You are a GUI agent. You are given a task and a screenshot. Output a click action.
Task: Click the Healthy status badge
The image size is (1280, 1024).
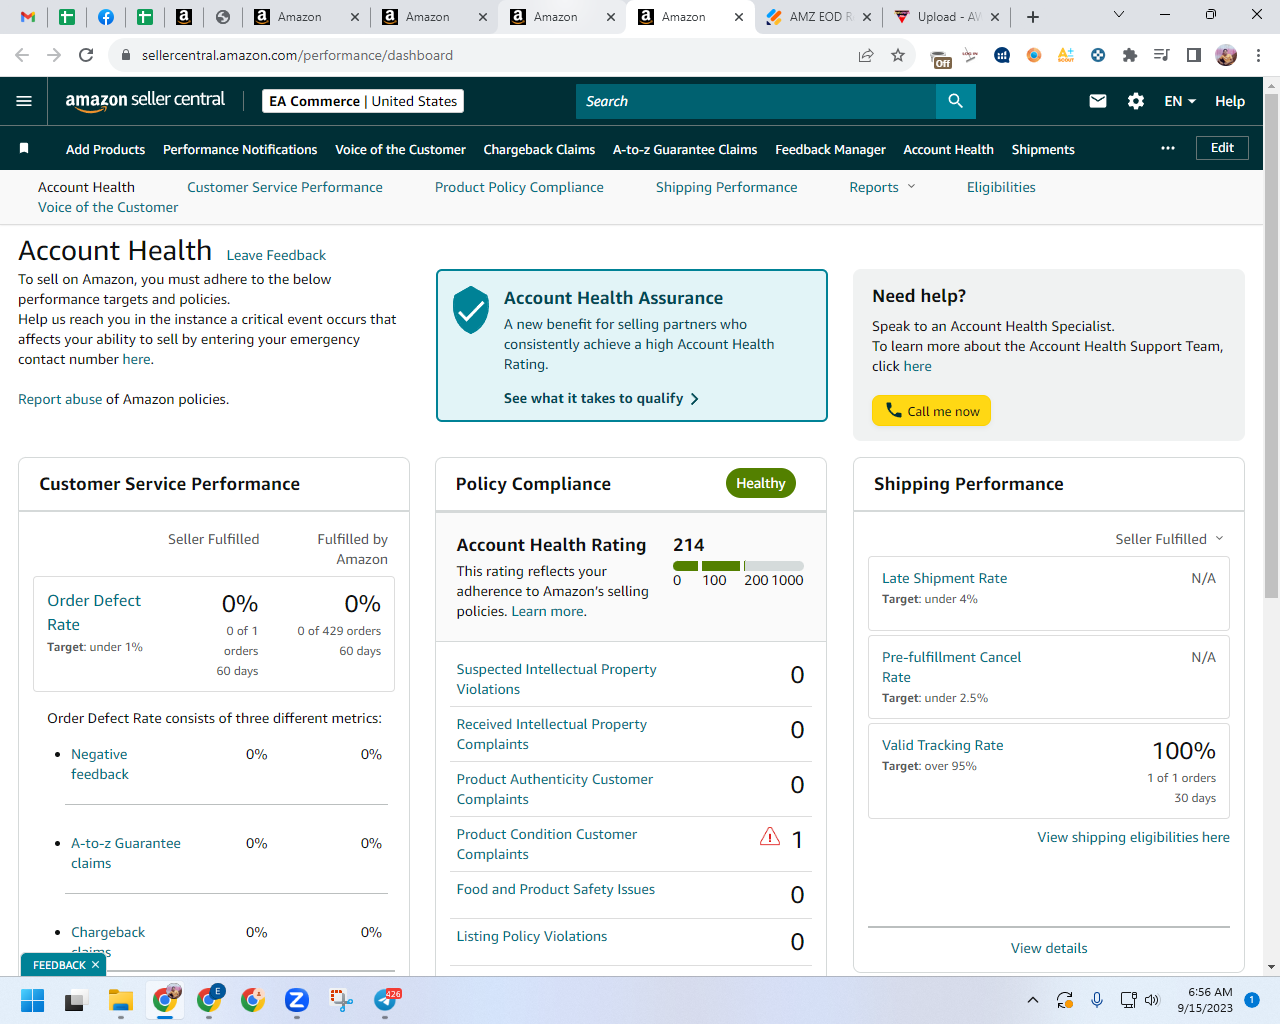761,483
